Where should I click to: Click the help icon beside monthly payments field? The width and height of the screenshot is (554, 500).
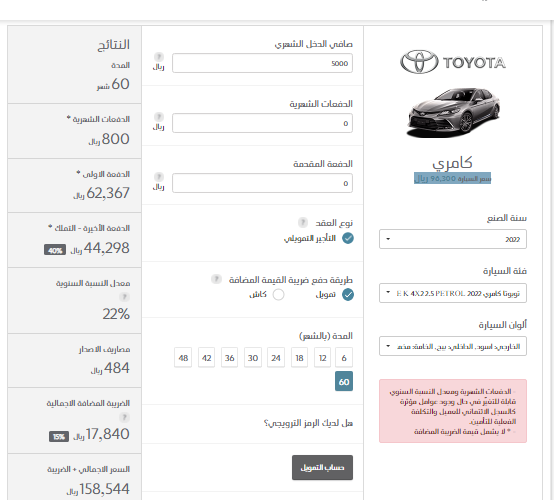pyautogui.click(x=159, y=117)
